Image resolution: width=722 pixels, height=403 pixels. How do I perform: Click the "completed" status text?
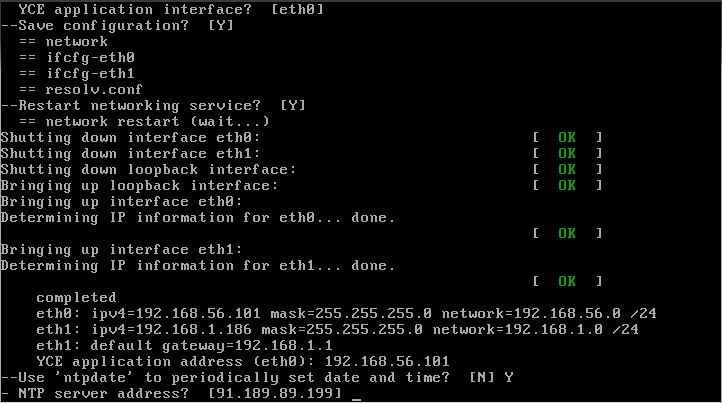[76, 297]
